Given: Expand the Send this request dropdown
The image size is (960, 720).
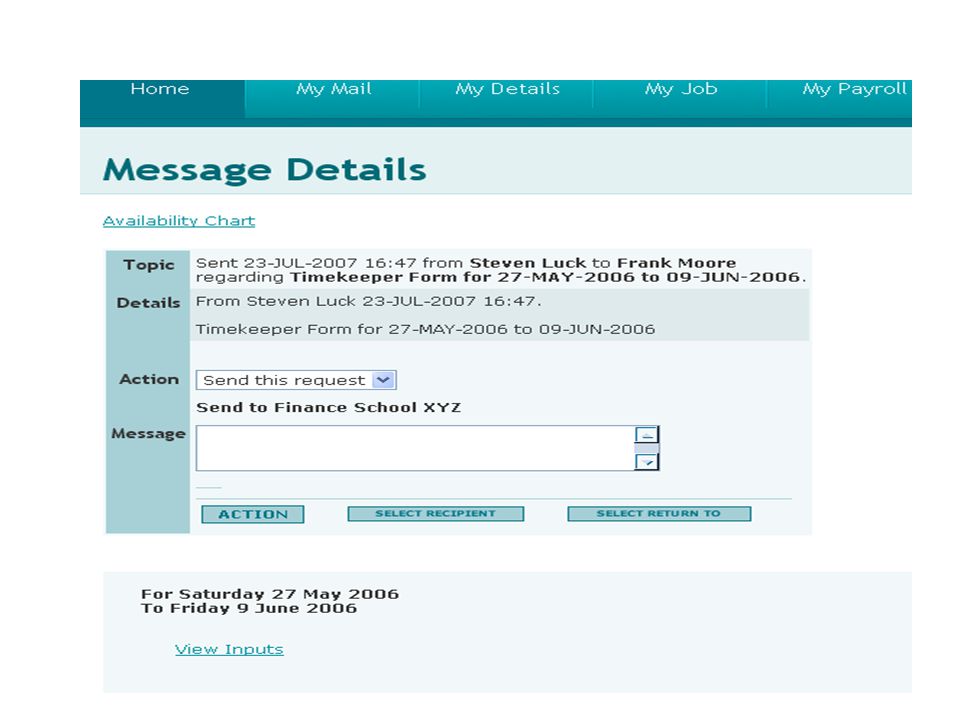Looking at the screenshot, I should pyautogui.click(x=296, y=380).
